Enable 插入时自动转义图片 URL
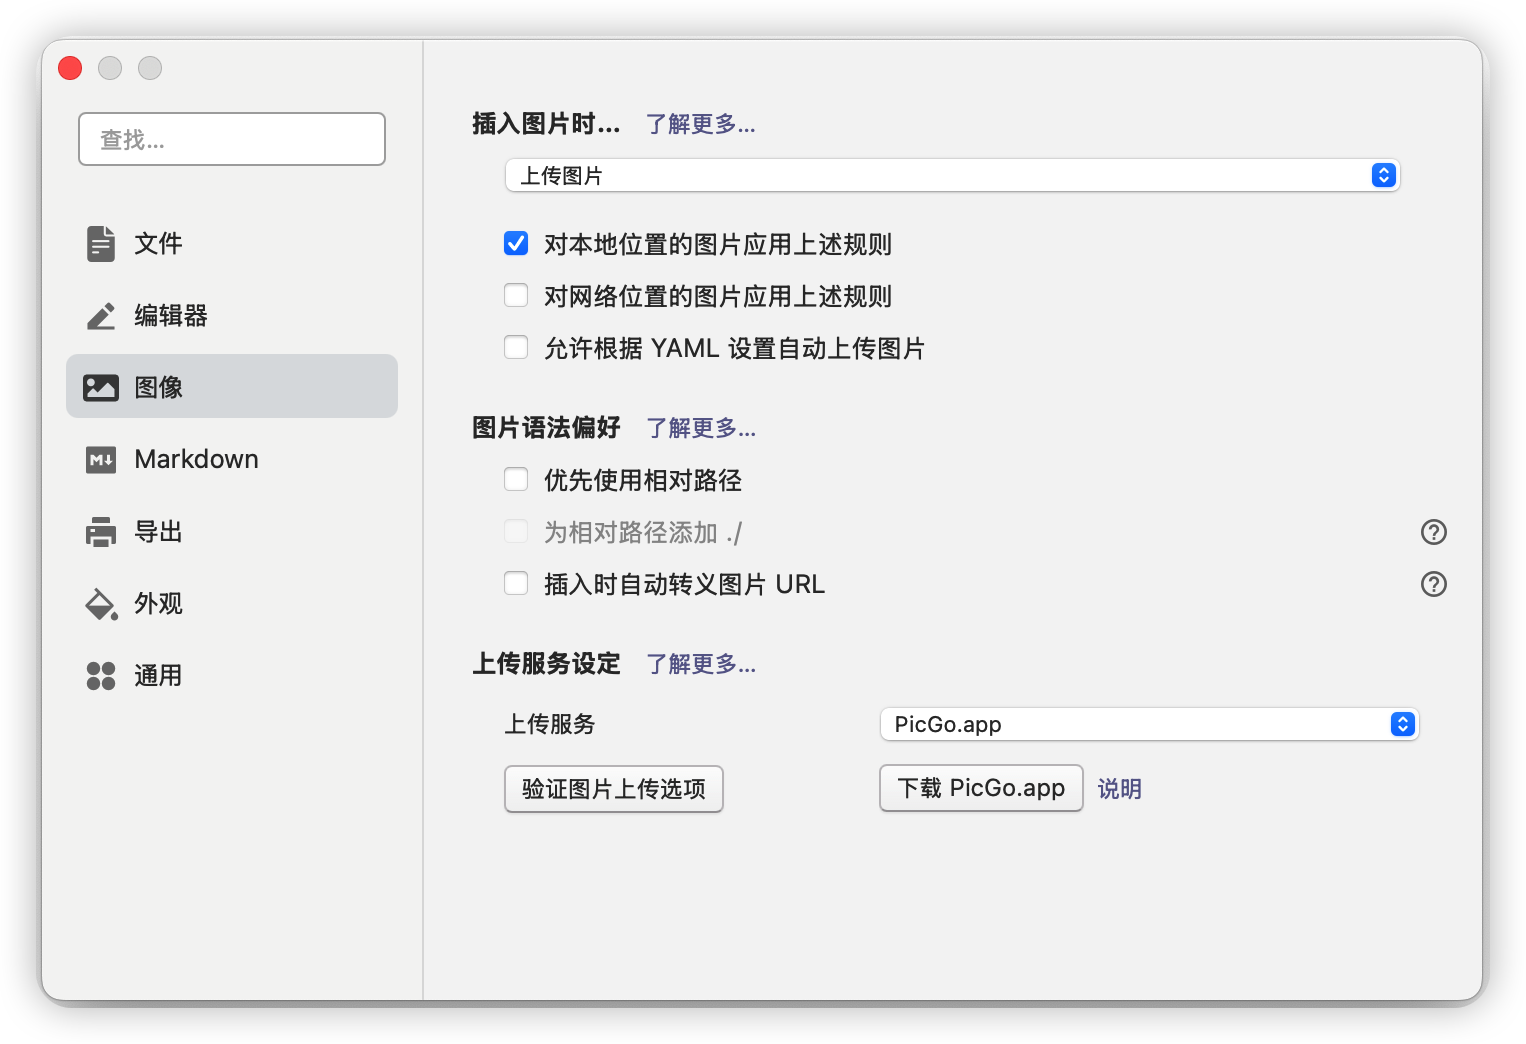 516,583
